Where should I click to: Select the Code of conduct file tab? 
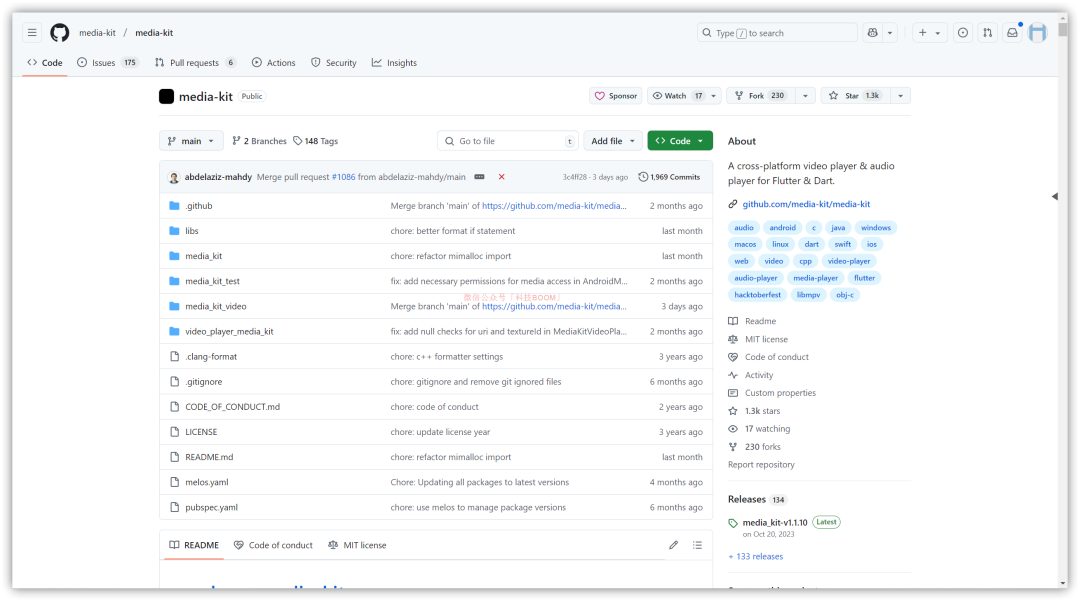click(273, 545)
